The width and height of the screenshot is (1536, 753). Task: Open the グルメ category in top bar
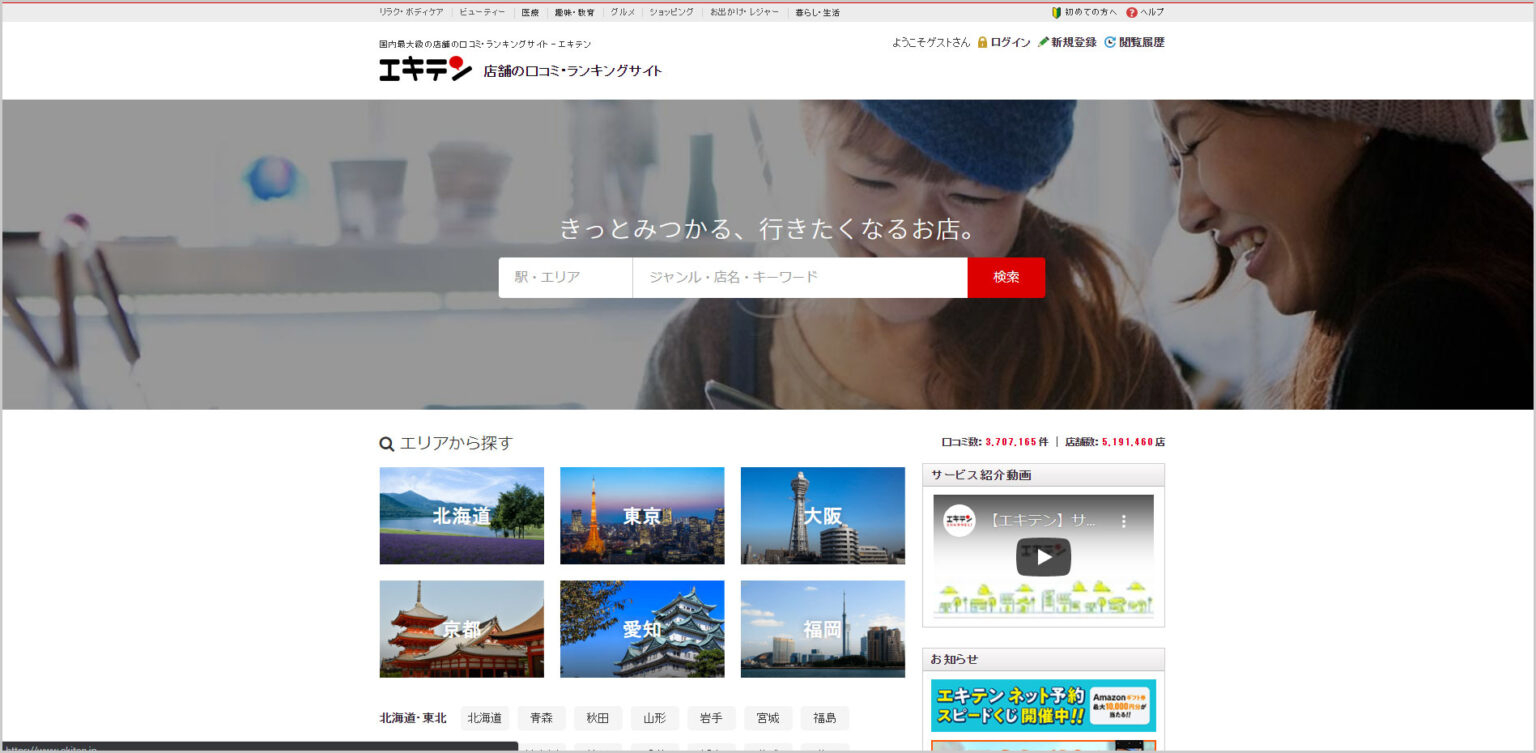pyautogui.click(x=623, y=12)
